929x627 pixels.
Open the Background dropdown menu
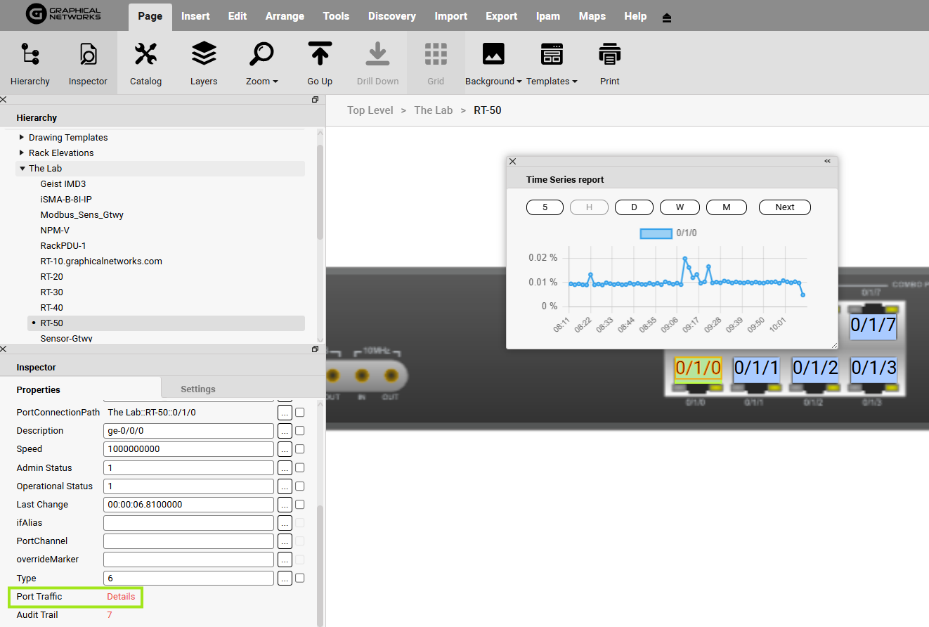(x=494, y=63)
